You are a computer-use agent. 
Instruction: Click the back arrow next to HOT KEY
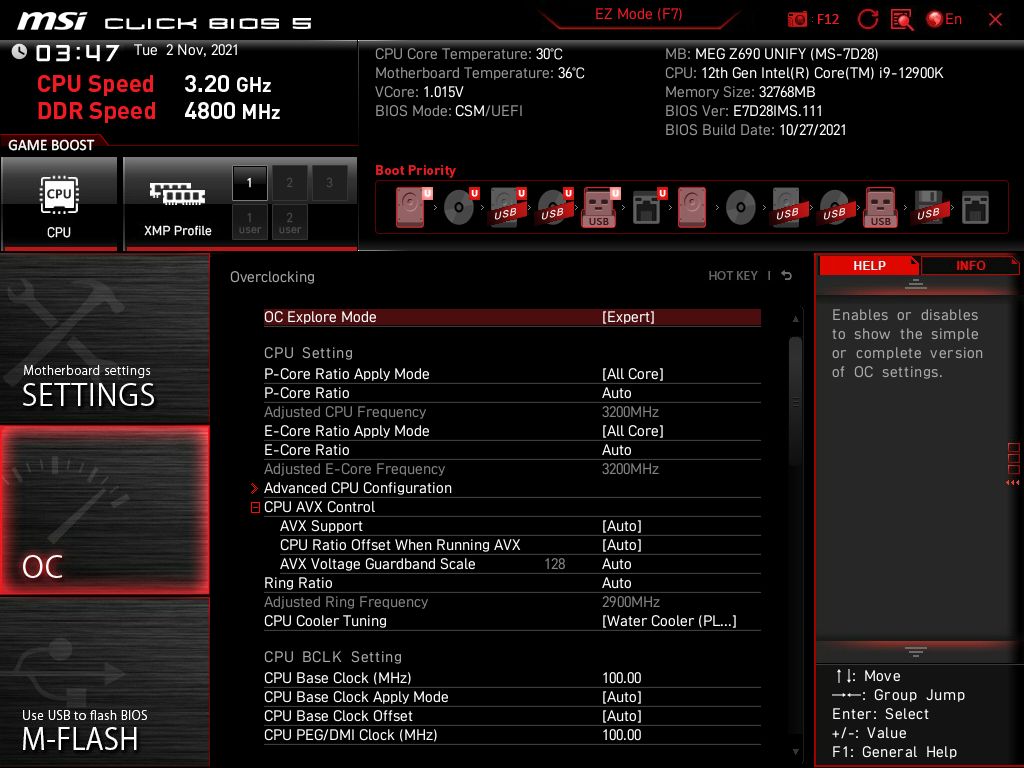click(787, 276)
